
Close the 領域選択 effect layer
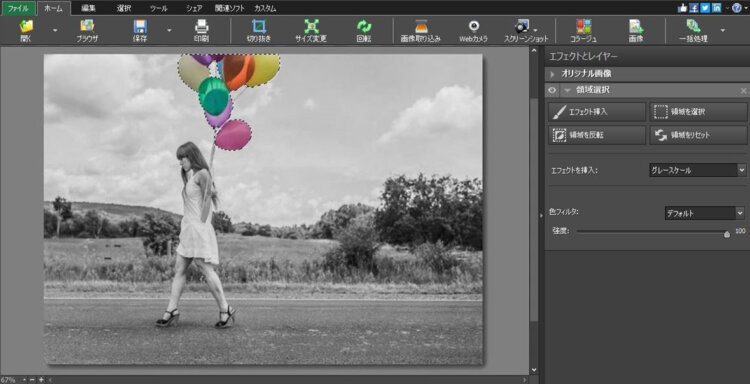tap(743, 91)
